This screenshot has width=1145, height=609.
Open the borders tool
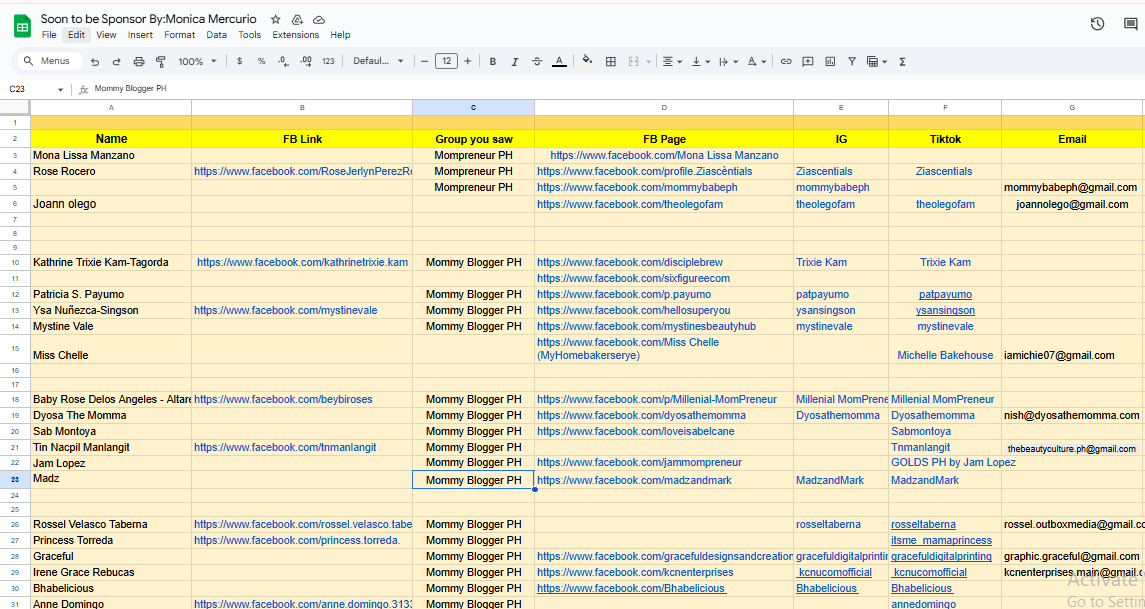pos(611,61)
